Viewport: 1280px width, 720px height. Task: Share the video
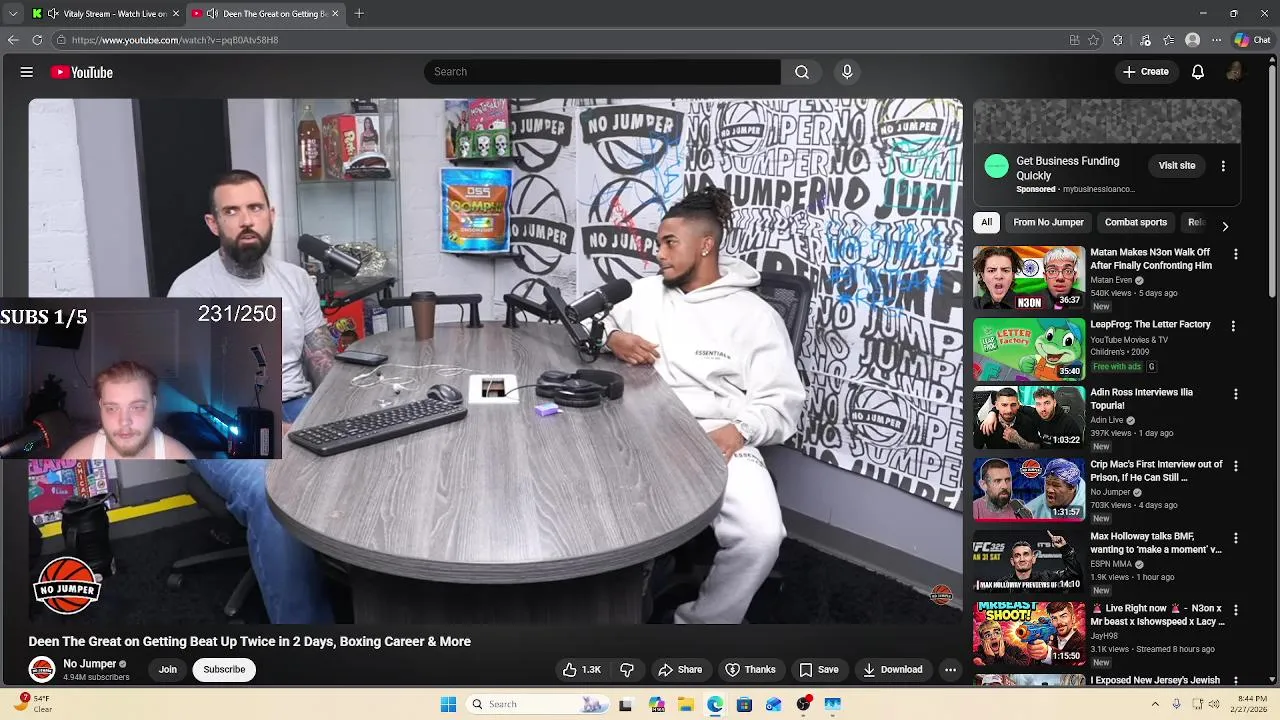[x=680, y=670]
